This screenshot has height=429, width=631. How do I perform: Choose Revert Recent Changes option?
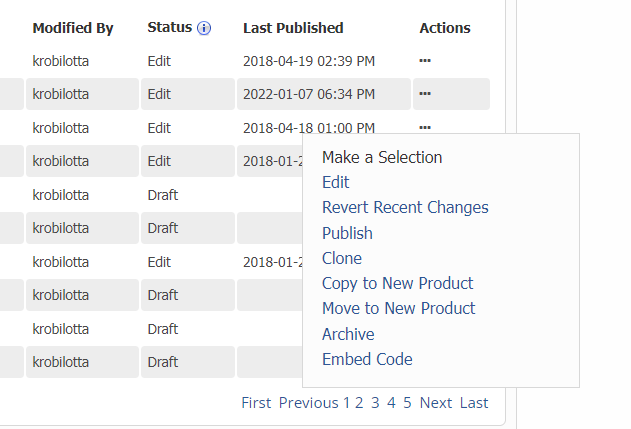[x=405, y=208]
